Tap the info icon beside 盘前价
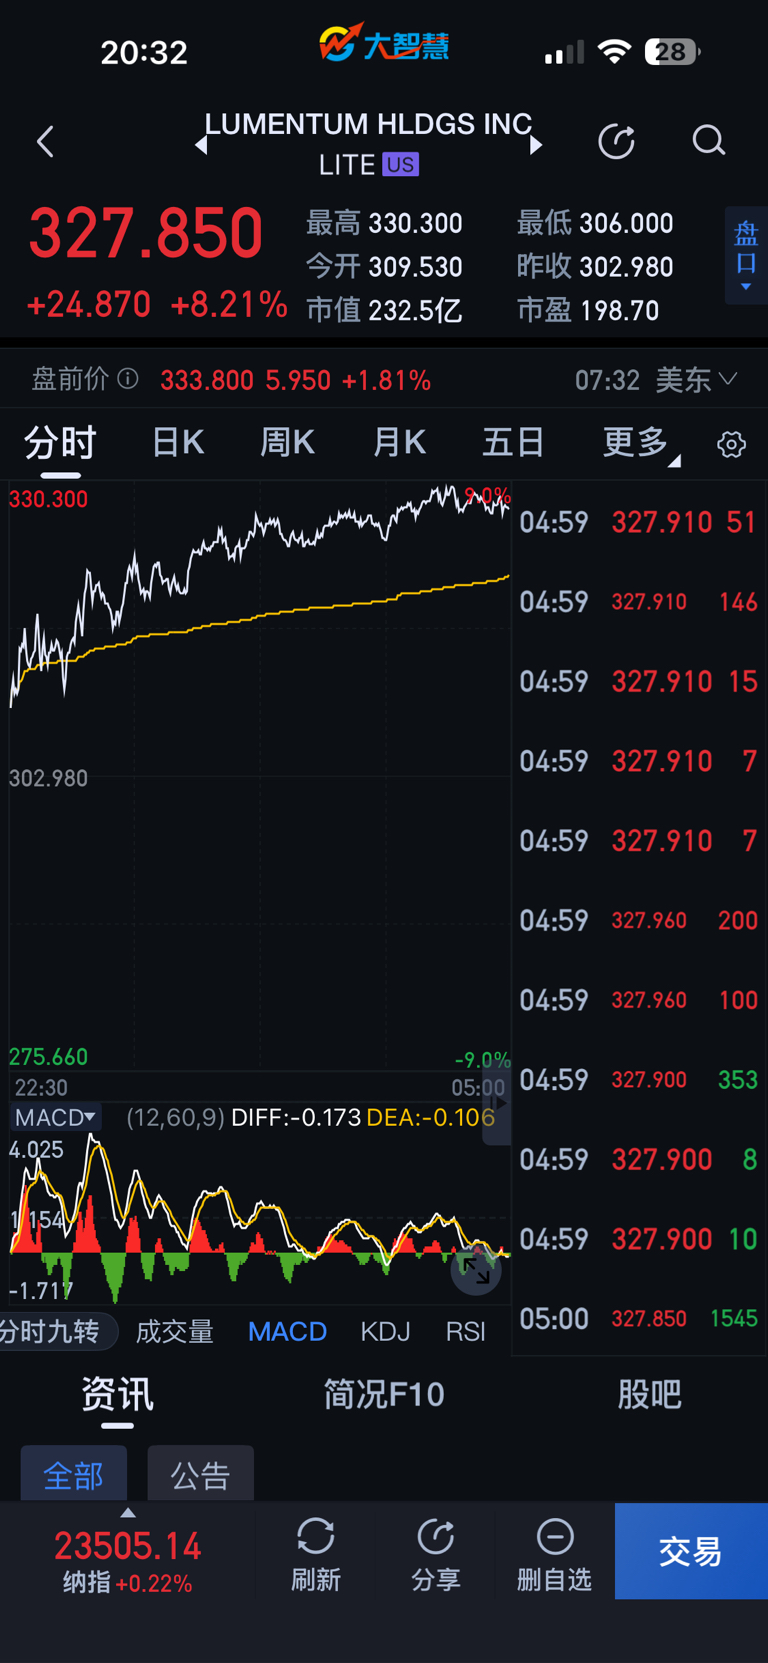The width and height of the screenshot is (768, 1663). point(128,378)
